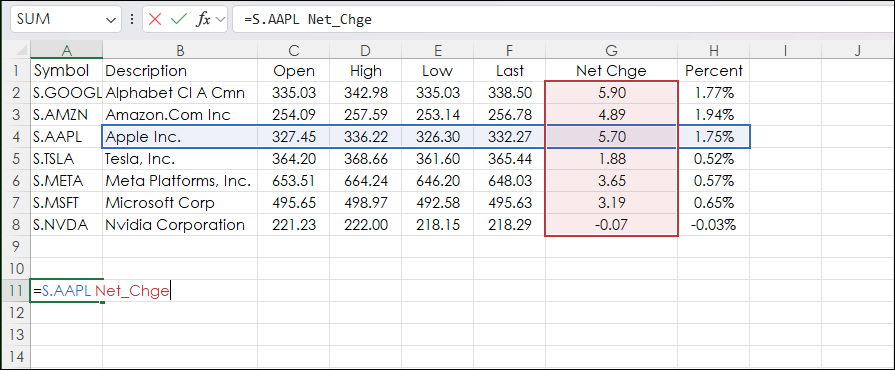
Task: Click the S.MSFT symbol cell
Action: tap(67, 203)
